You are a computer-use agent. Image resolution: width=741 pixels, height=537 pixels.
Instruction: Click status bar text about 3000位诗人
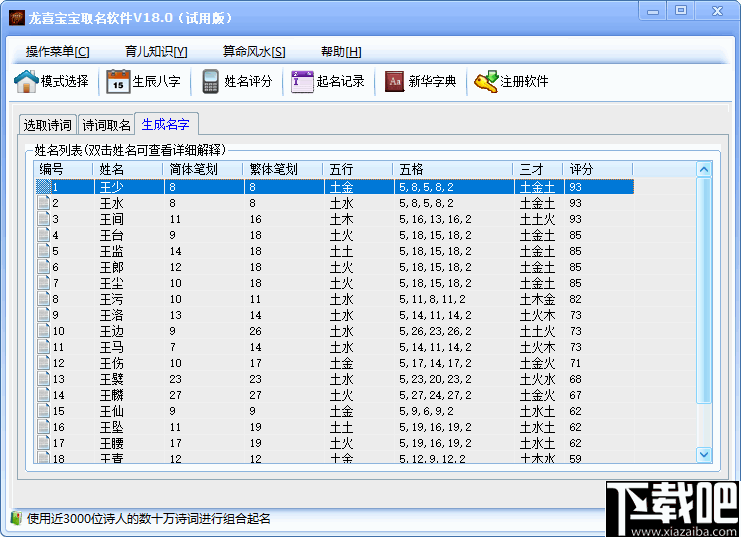pos(148,519)
